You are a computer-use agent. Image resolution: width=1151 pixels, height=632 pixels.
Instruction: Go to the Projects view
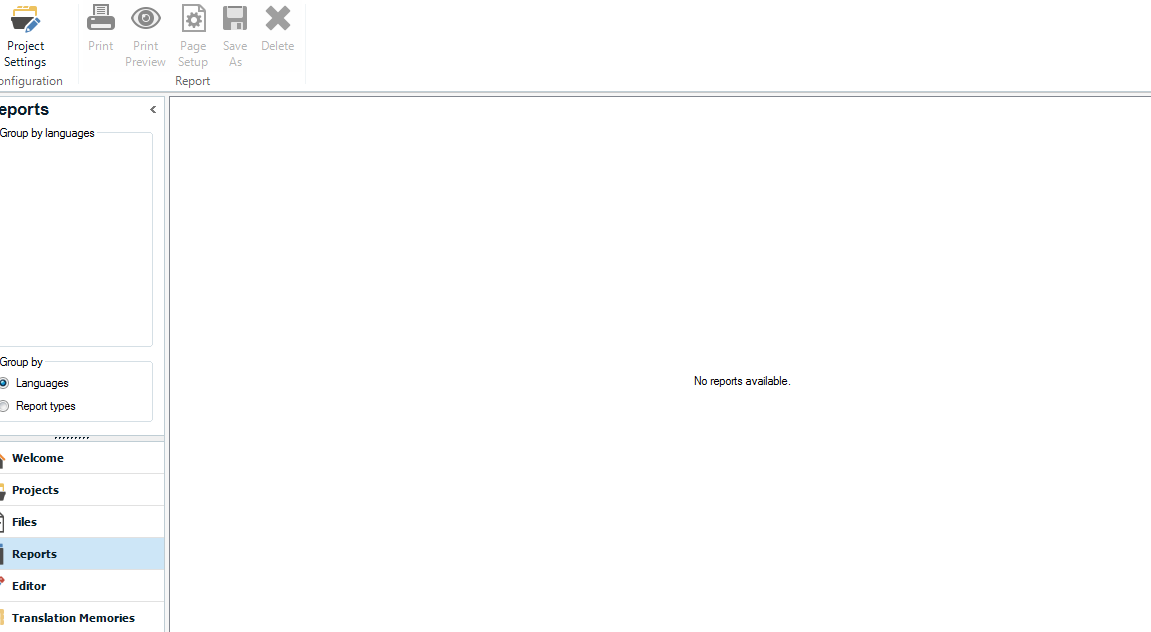point(36,490)
